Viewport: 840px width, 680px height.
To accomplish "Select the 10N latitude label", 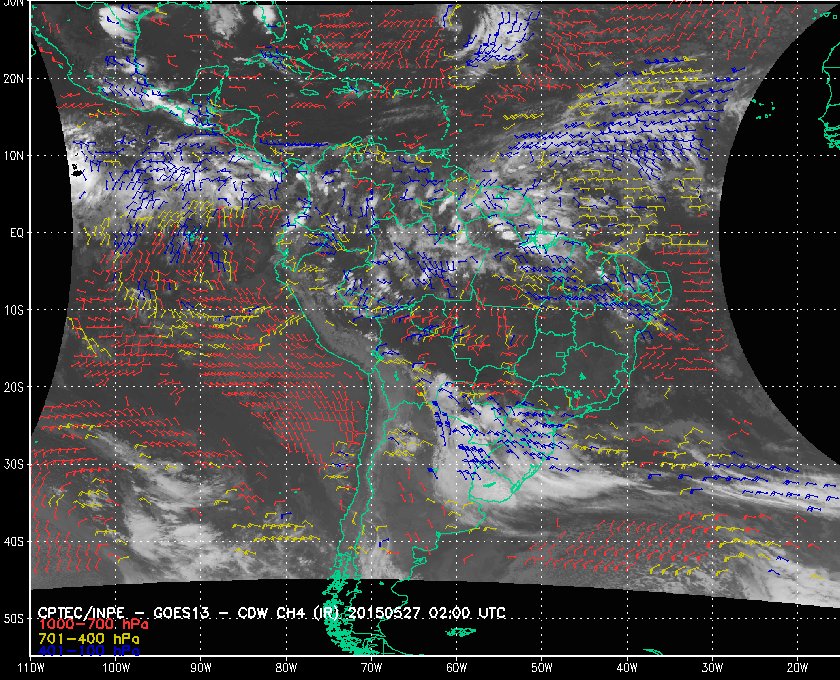I will 13,155.
